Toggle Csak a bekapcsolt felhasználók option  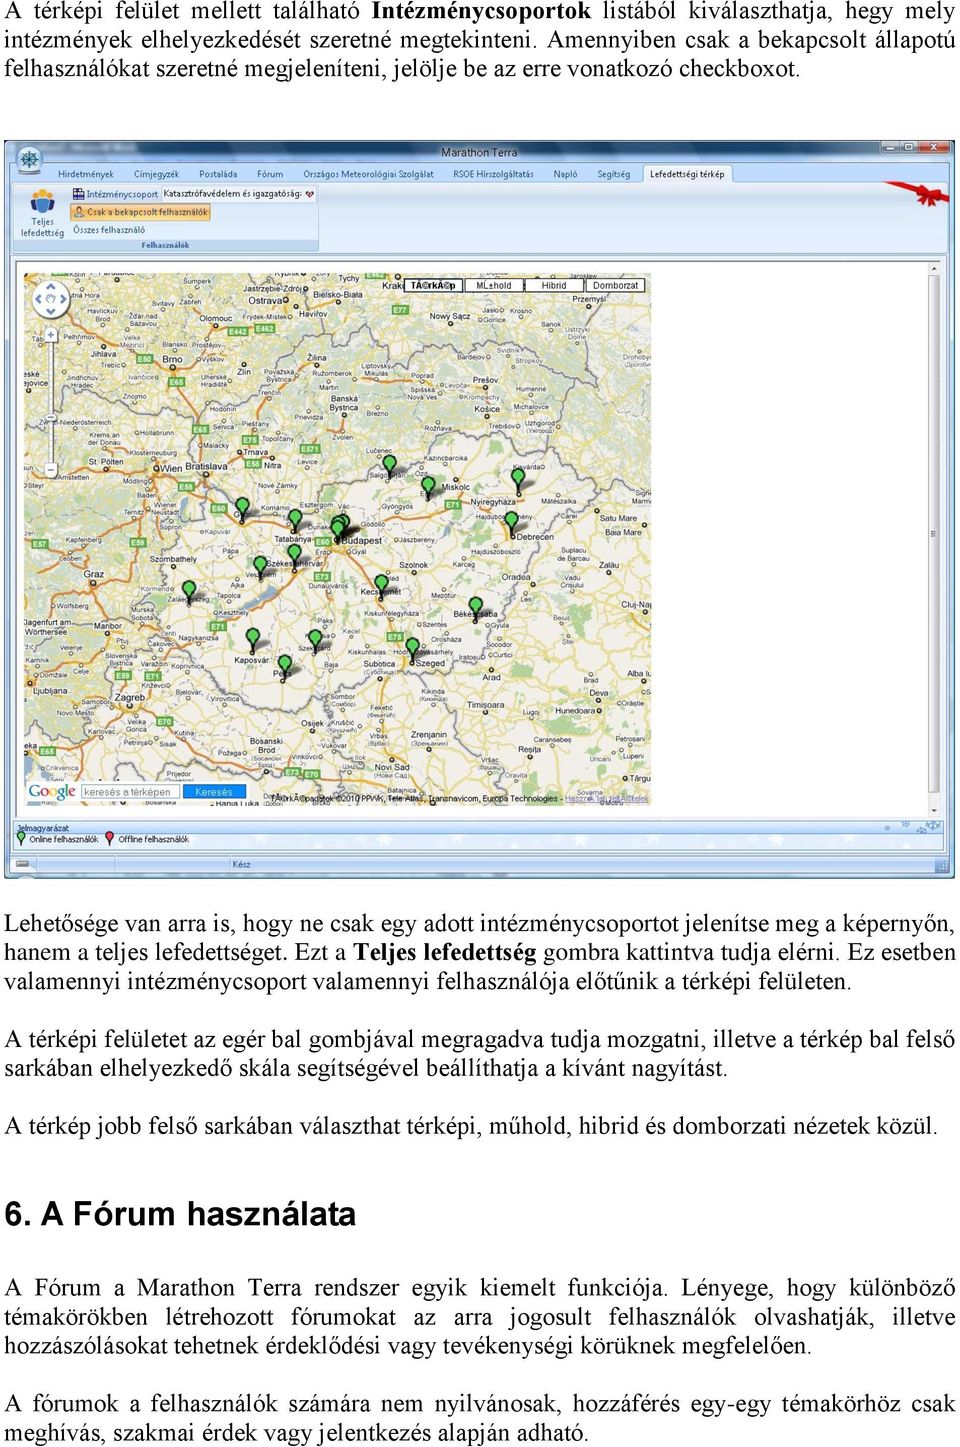point(140,212)
